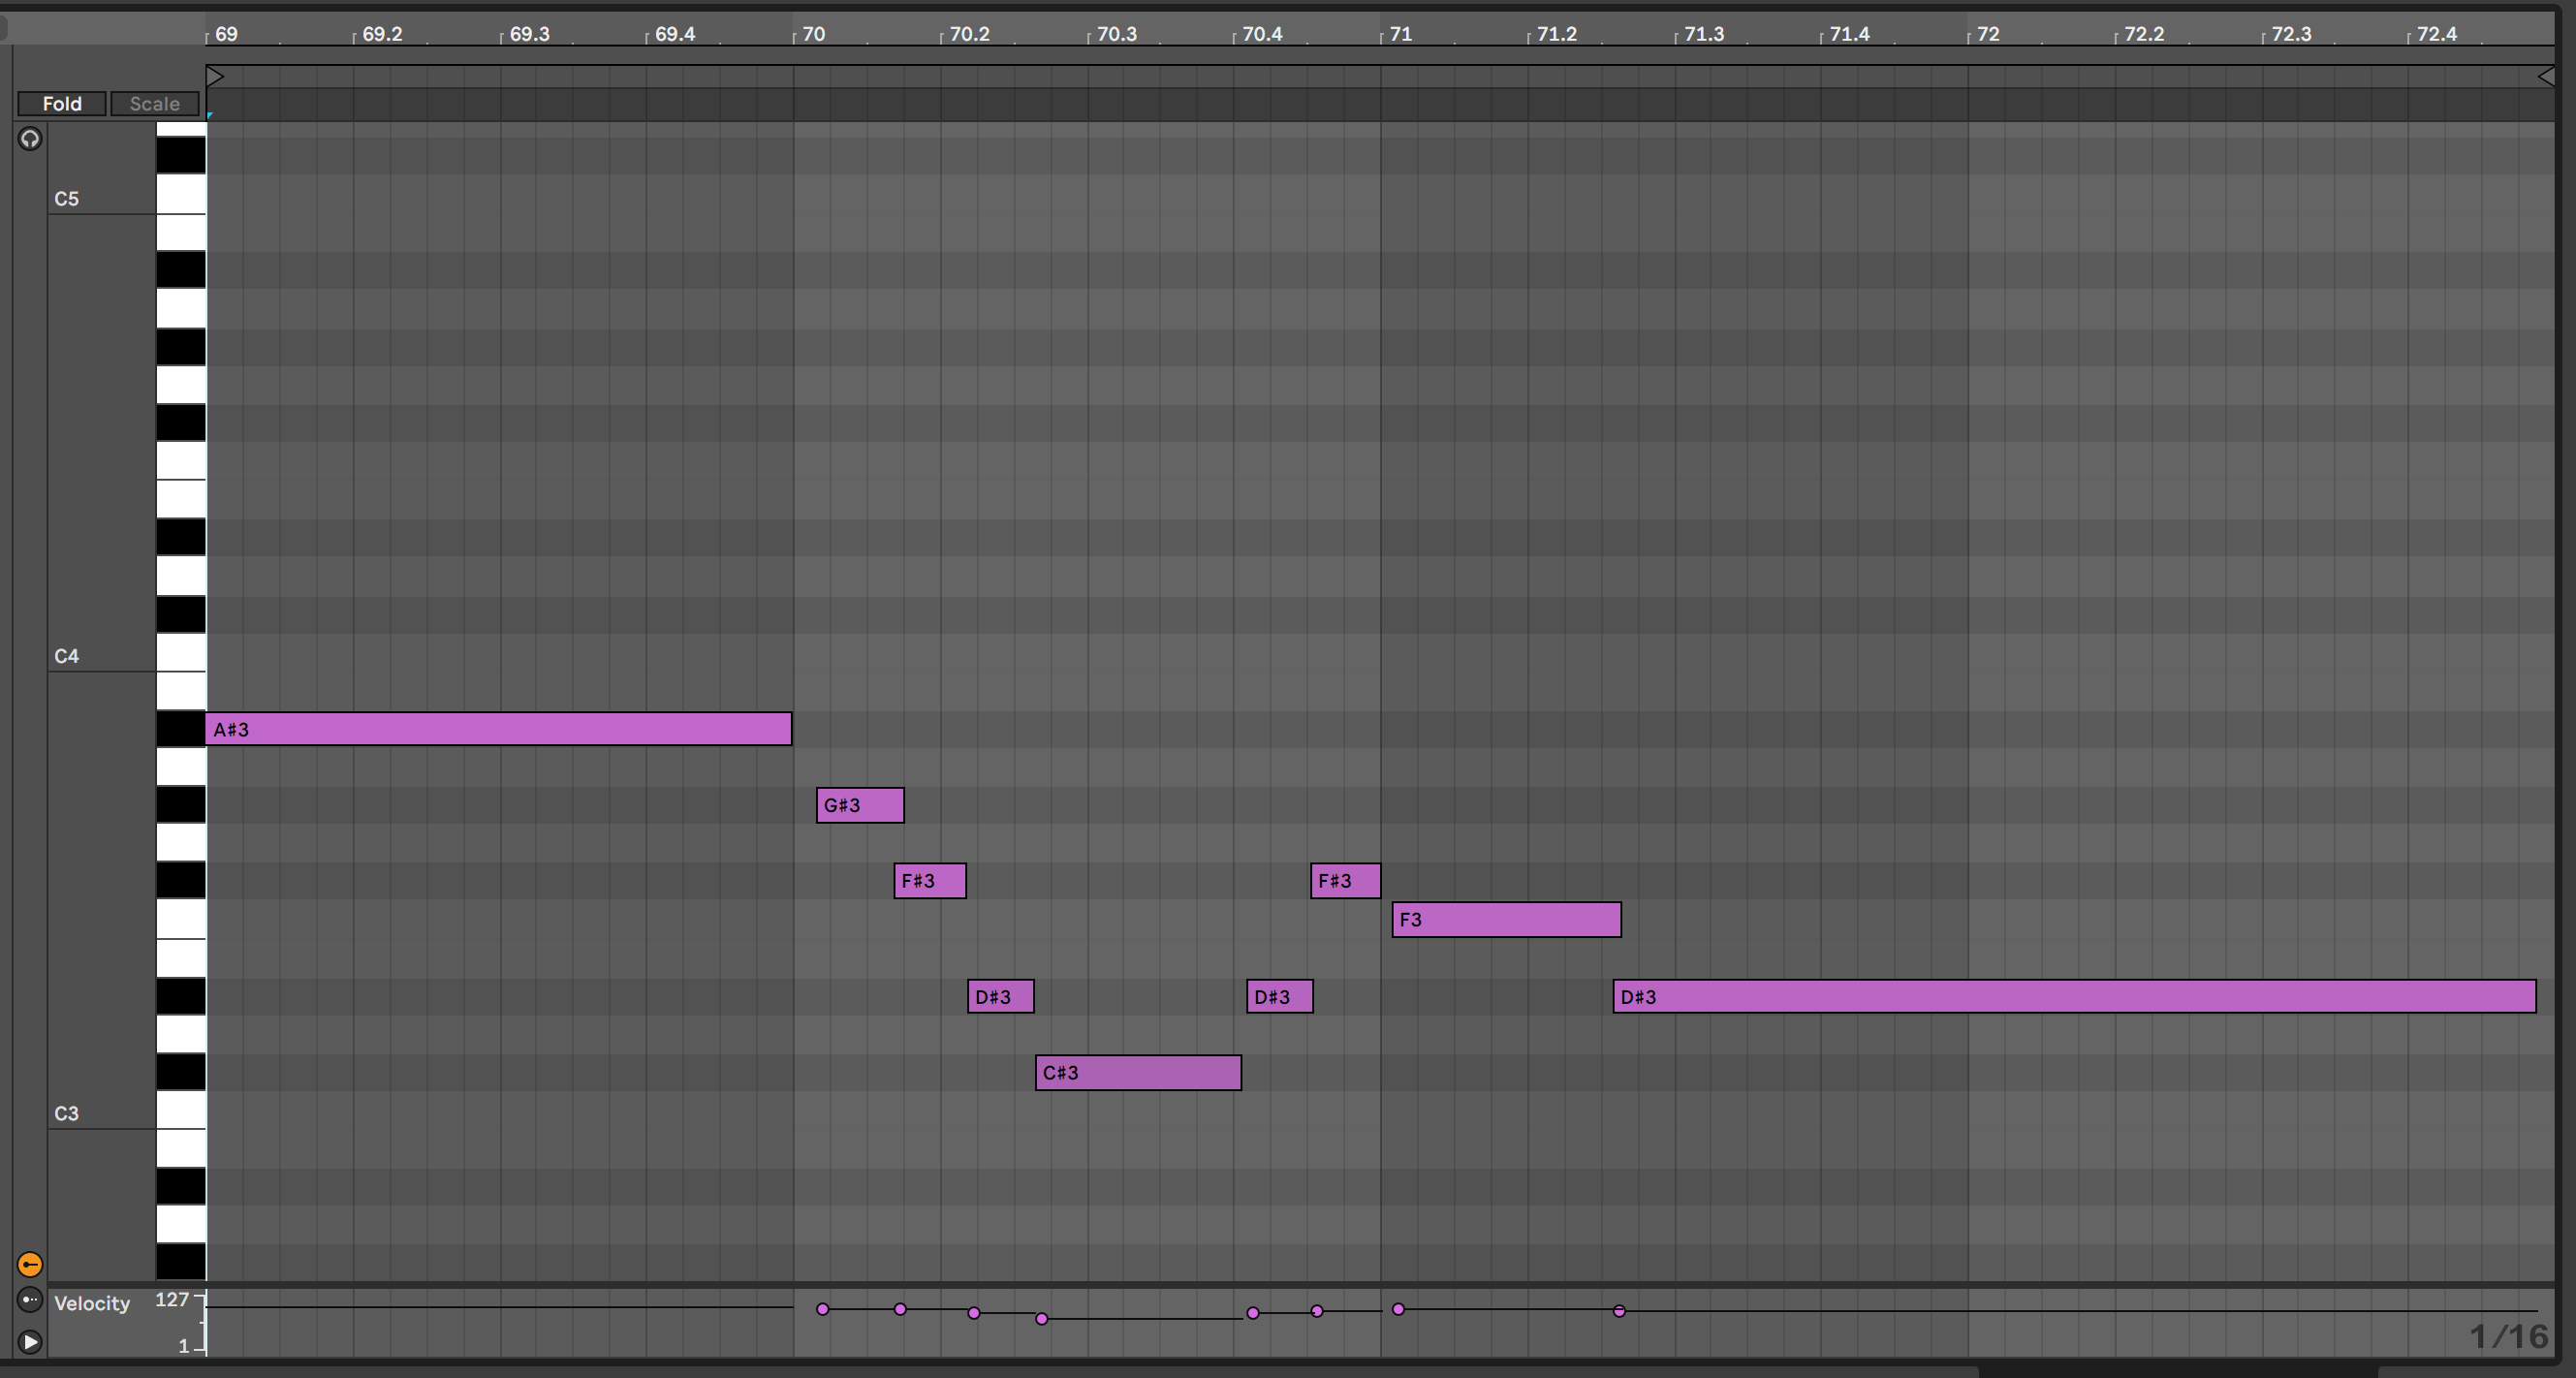This screenshot has height=1378, width=2576.
Task: Click the lowest velocity marker for C#3
Action: click(1042, 1319)
